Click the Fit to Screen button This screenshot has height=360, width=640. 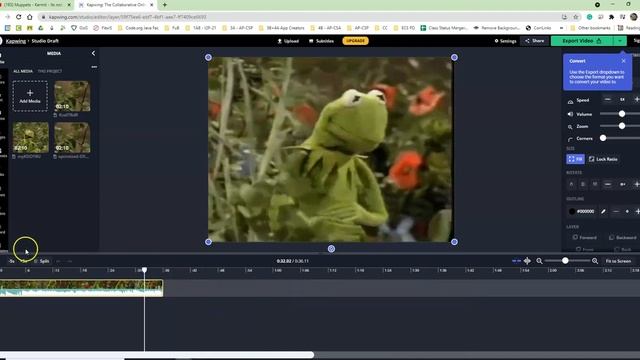click(x=618, y=261)
